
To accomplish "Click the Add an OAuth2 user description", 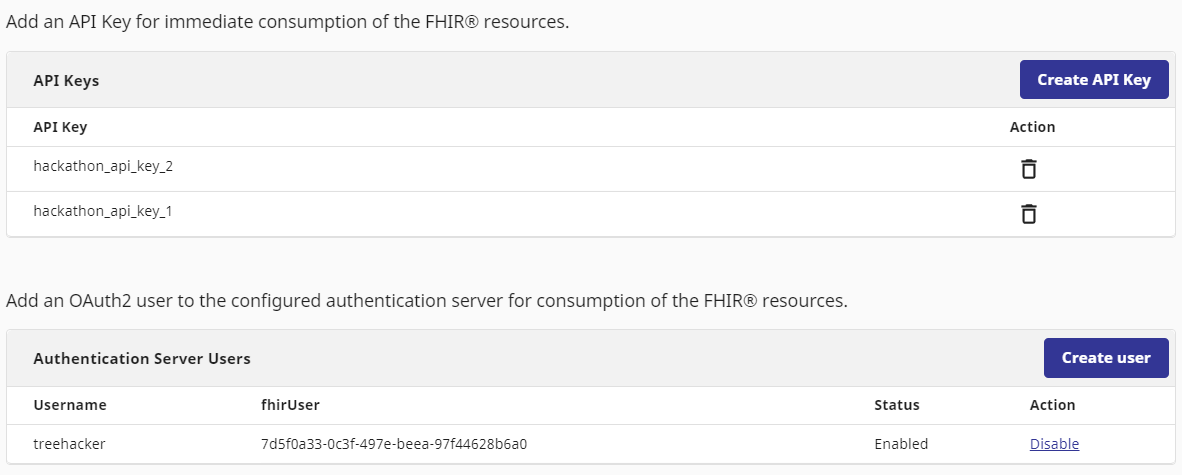I will point(427,300).
